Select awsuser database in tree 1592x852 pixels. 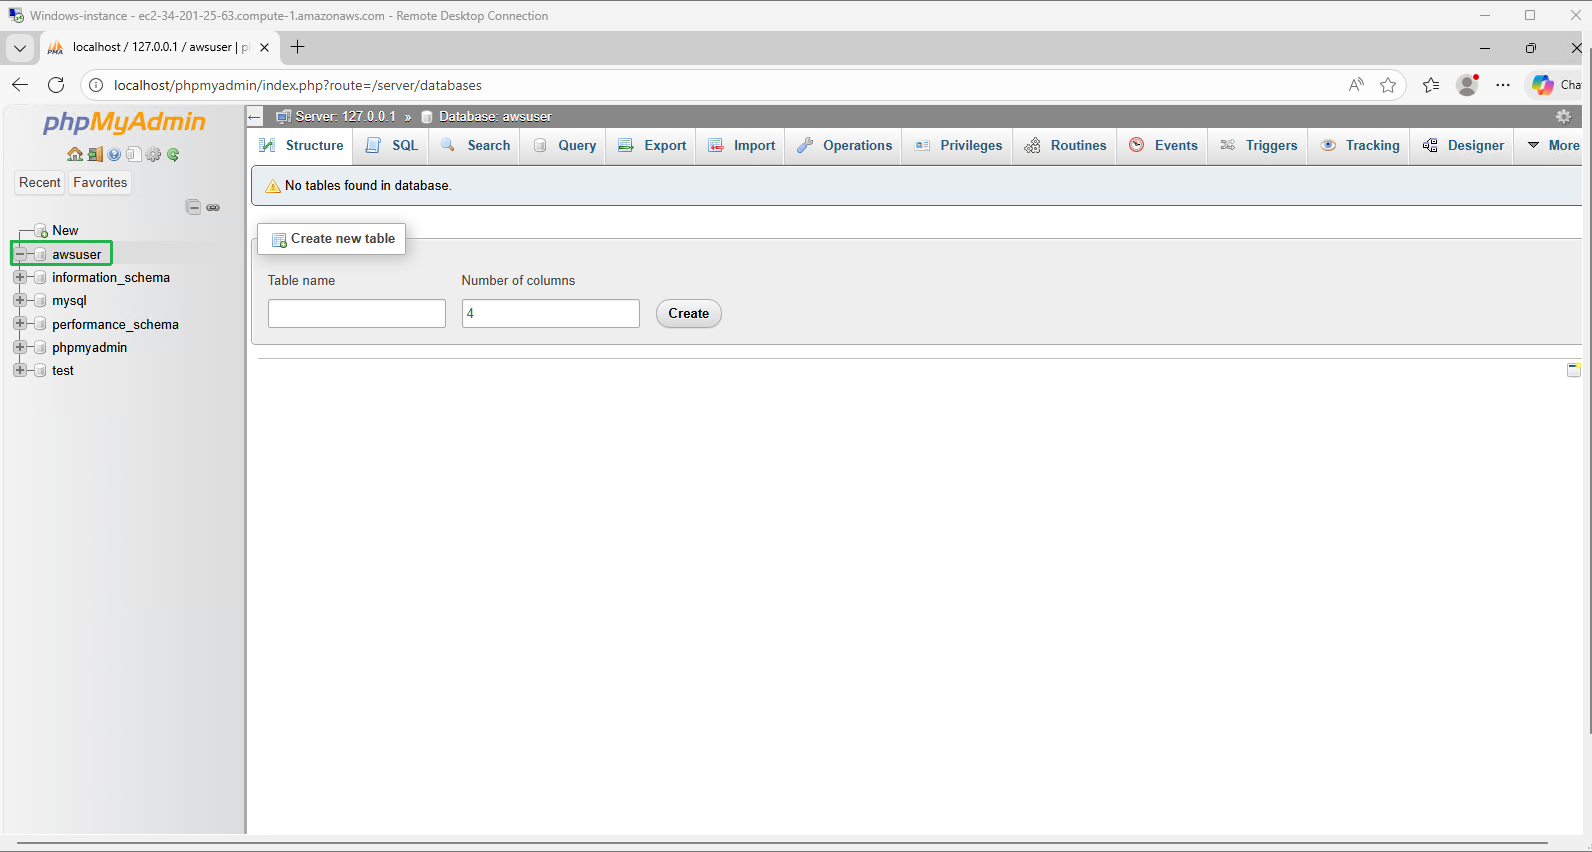coord(77,254)
